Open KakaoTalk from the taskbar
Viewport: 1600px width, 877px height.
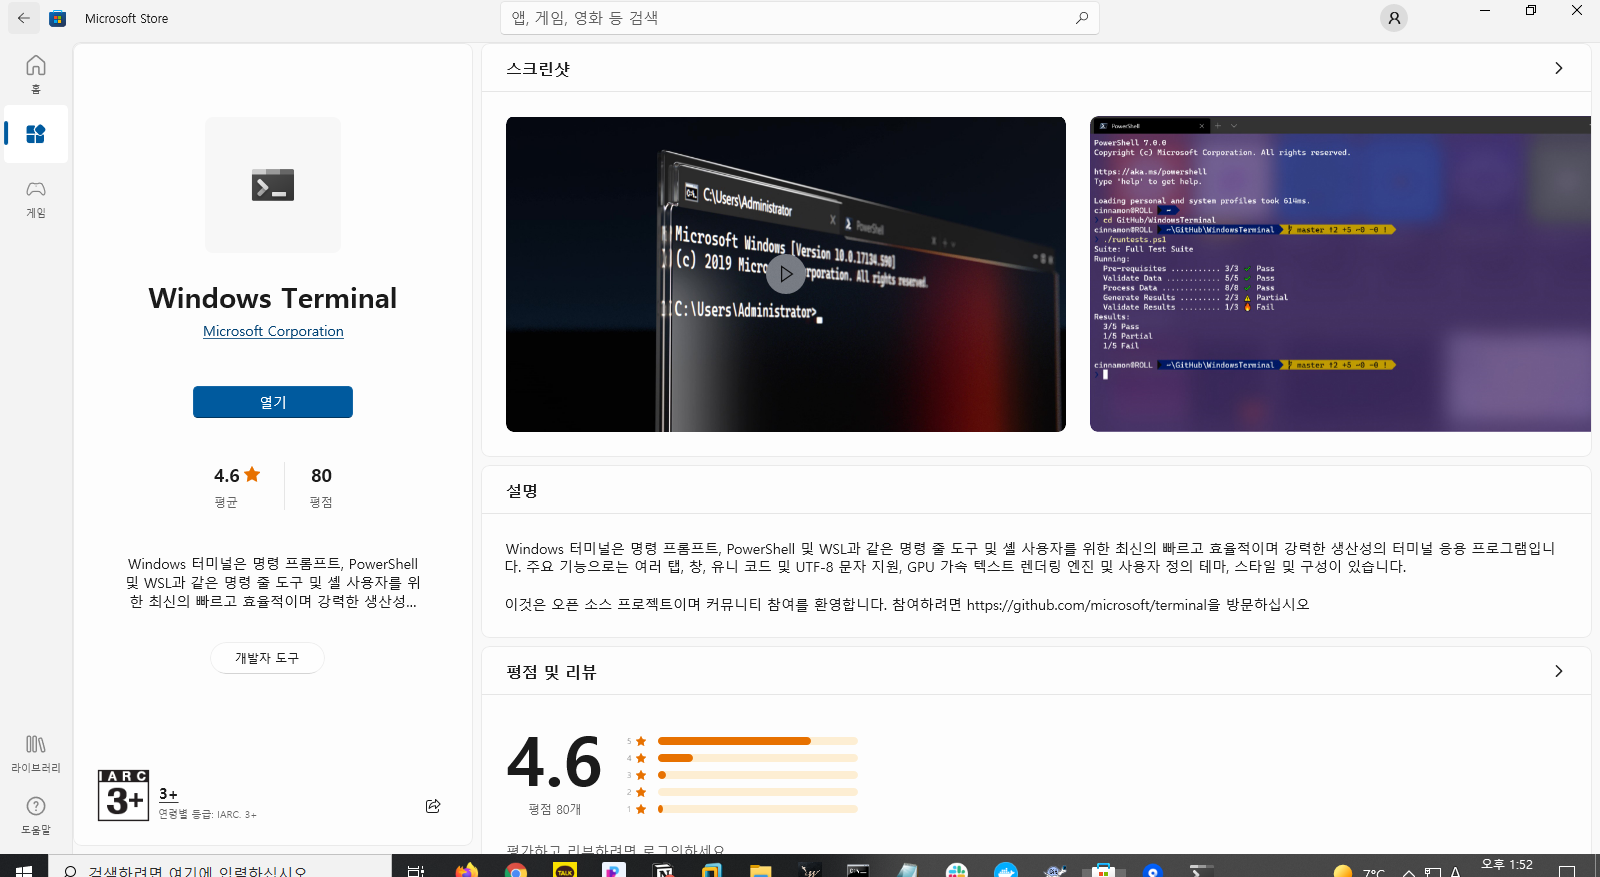pos(565,870)
